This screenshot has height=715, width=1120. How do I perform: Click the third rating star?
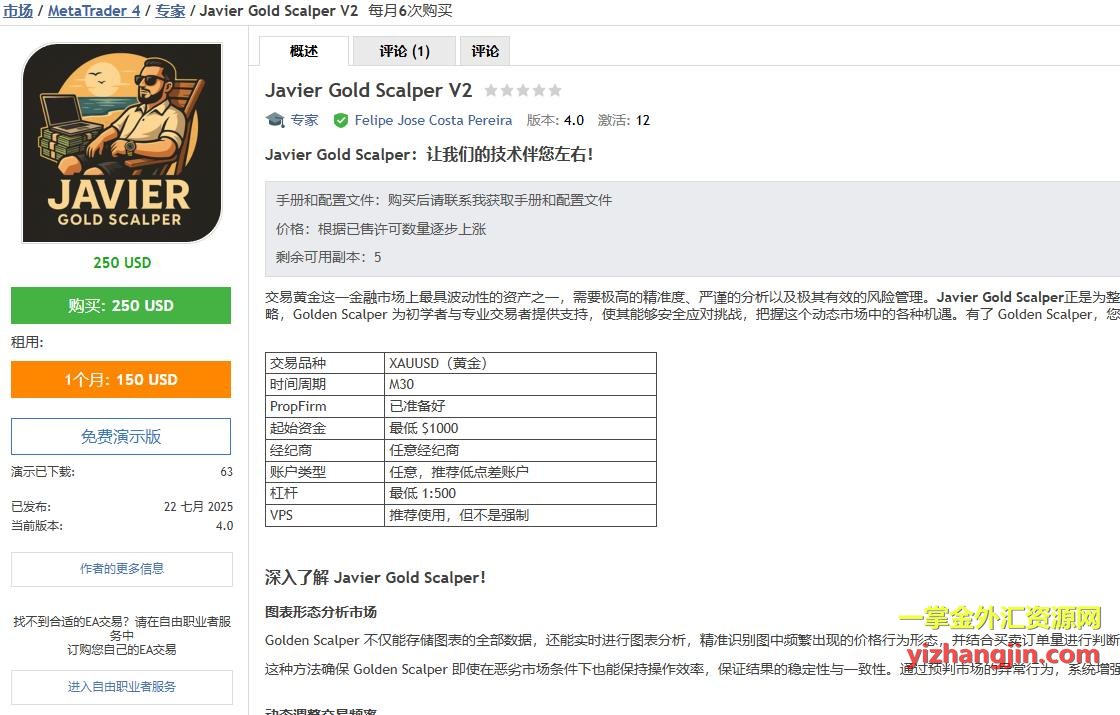tap(523, 91)
